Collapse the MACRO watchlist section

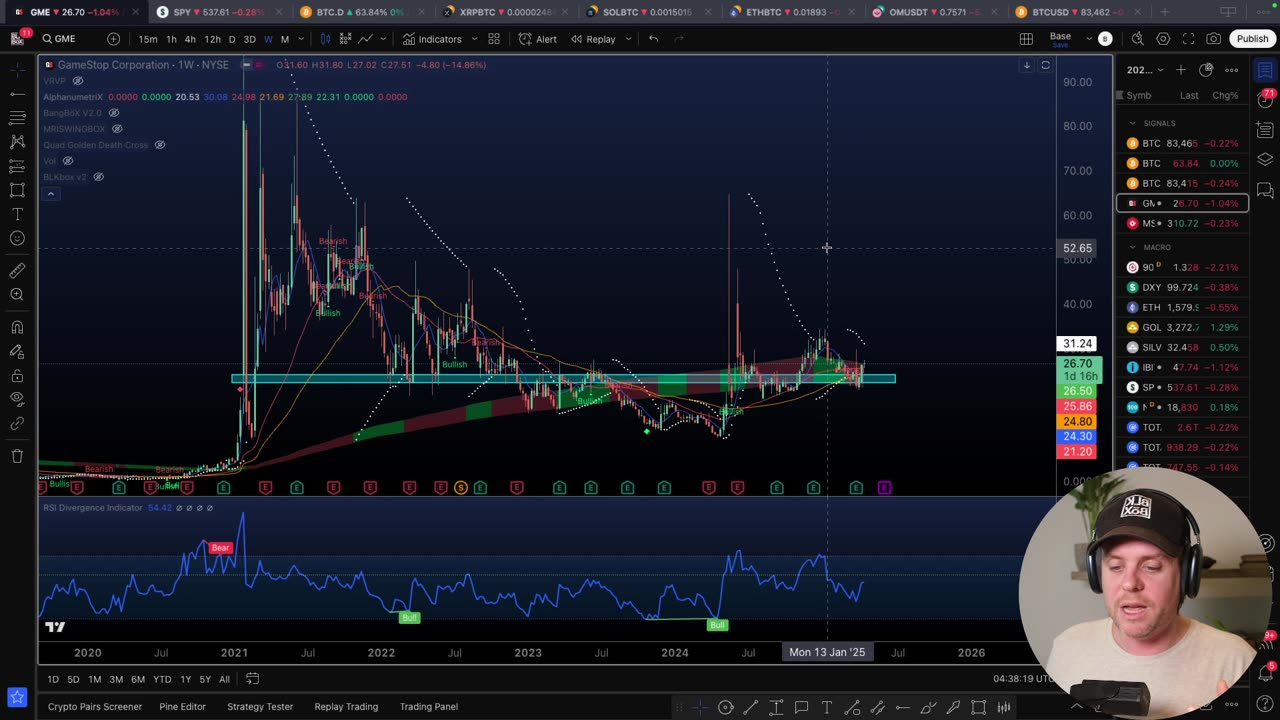coord(1132,247)
